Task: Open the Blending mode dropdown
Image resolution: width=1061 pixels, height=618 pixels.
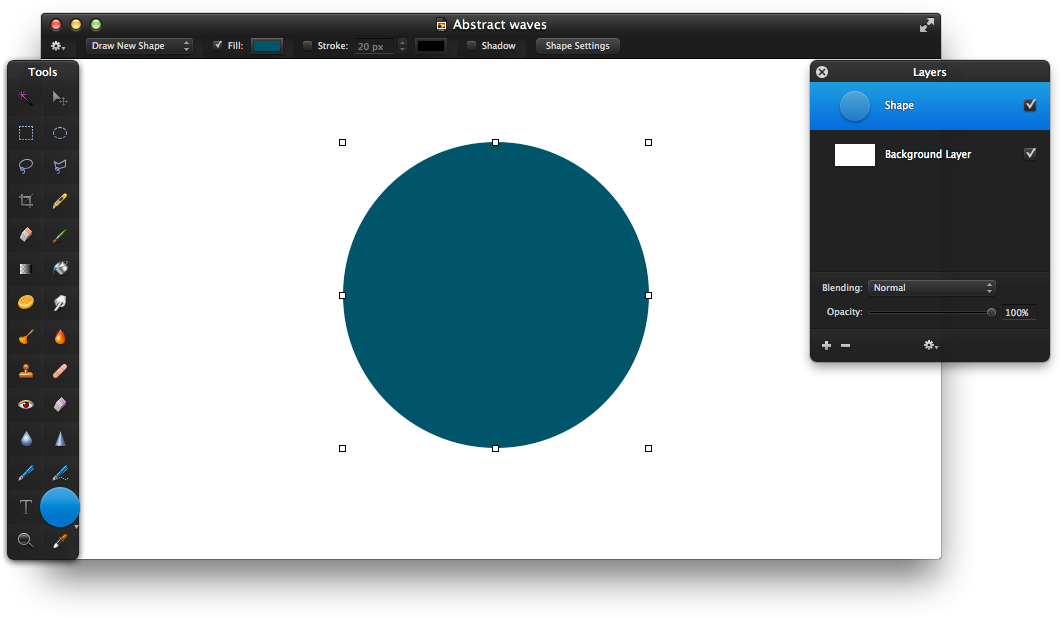Action: (x=931, y=287)
